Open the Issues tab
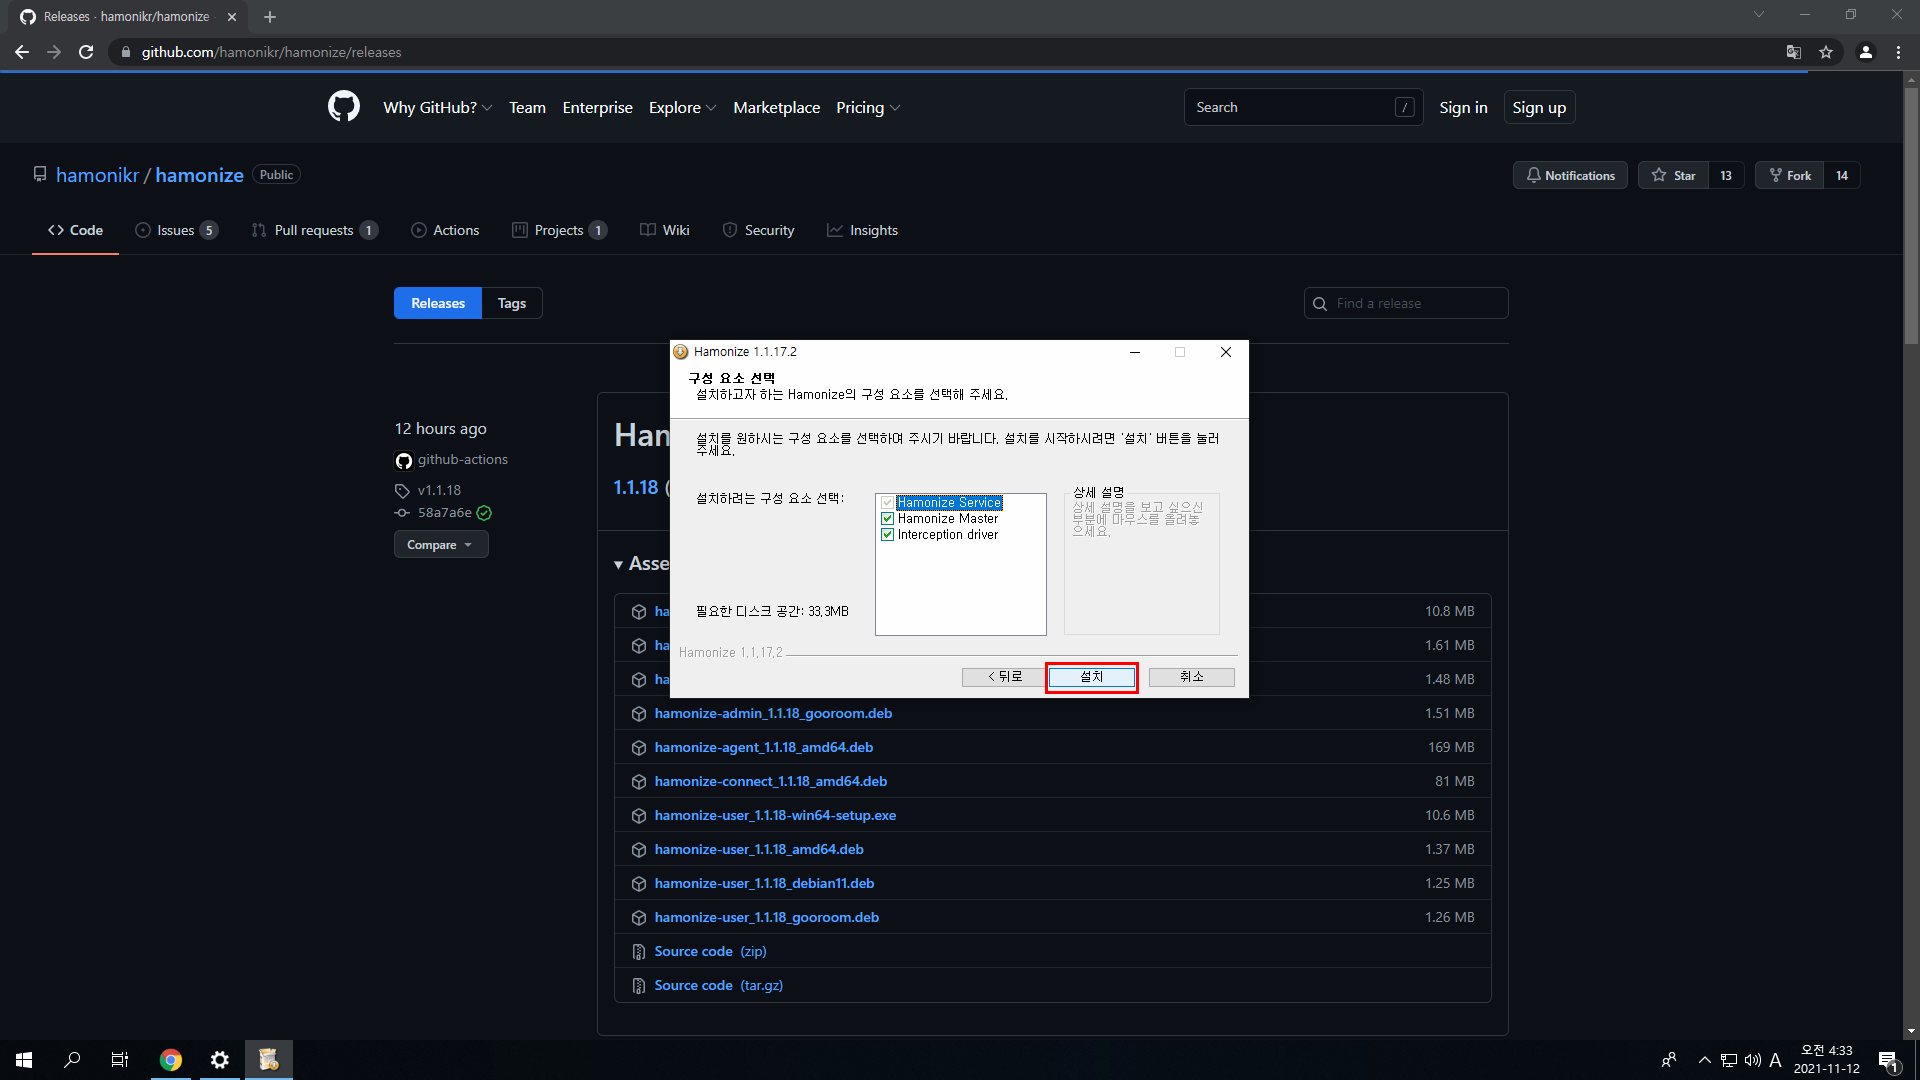Screen dimensions: 1920x1080 click(x=176, y=230)
